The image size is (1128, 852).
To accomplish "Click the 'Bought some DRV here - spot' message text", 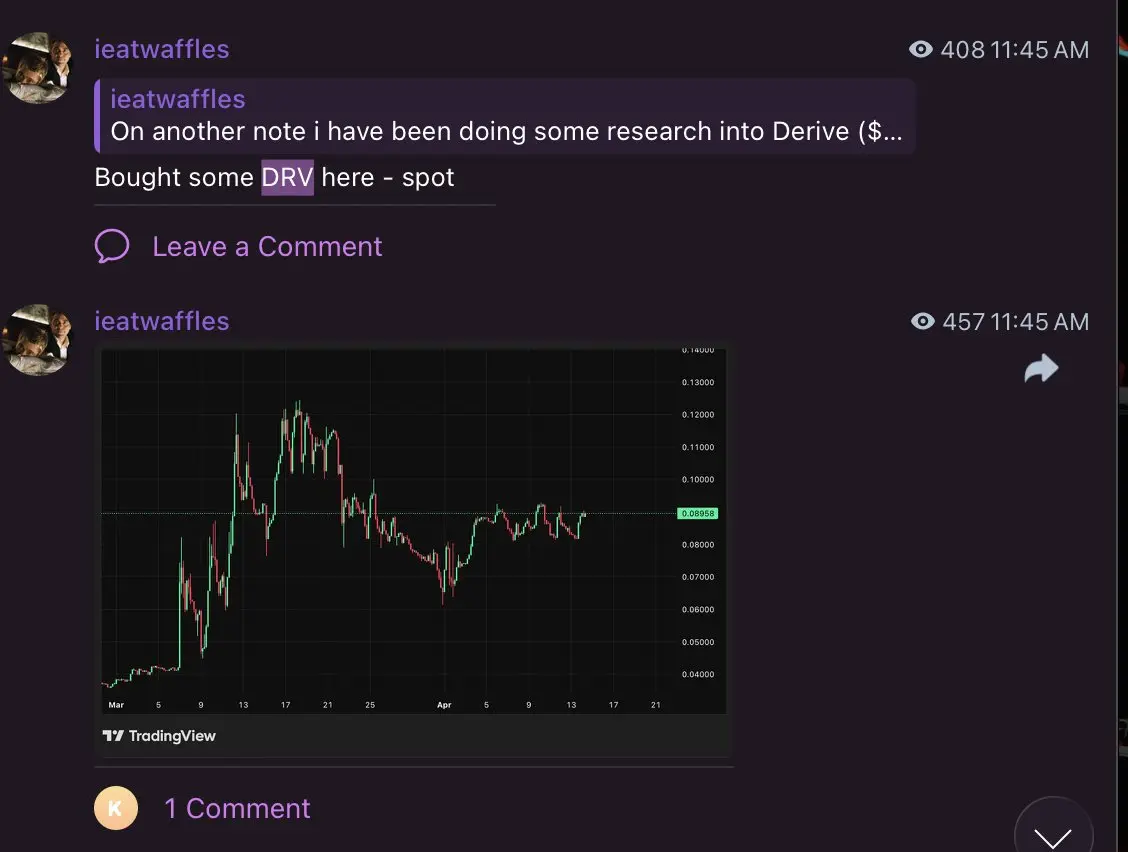I will pyautogui.click(x=274, y=177).
